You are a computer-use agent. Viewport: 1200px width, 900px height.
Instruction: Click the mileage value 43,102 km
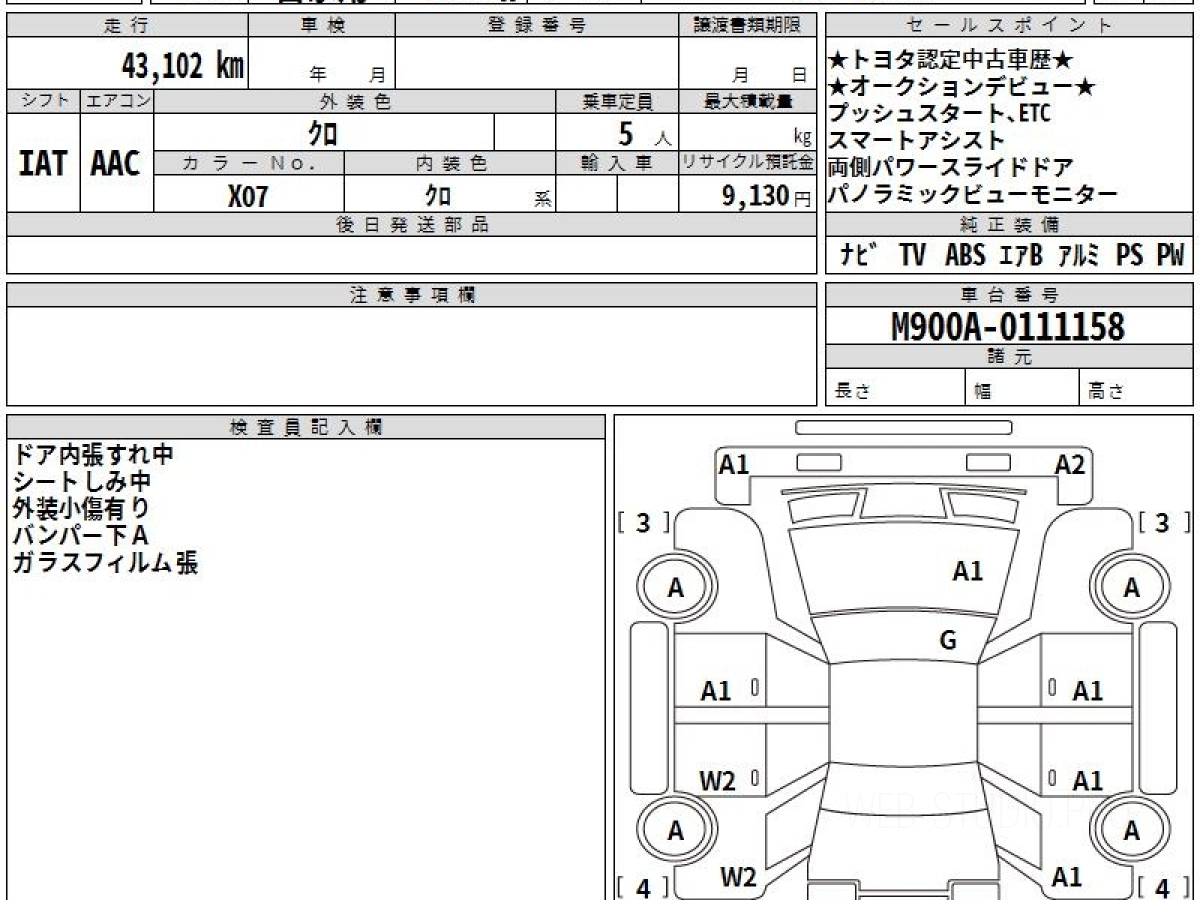click(x=183, y=67)
